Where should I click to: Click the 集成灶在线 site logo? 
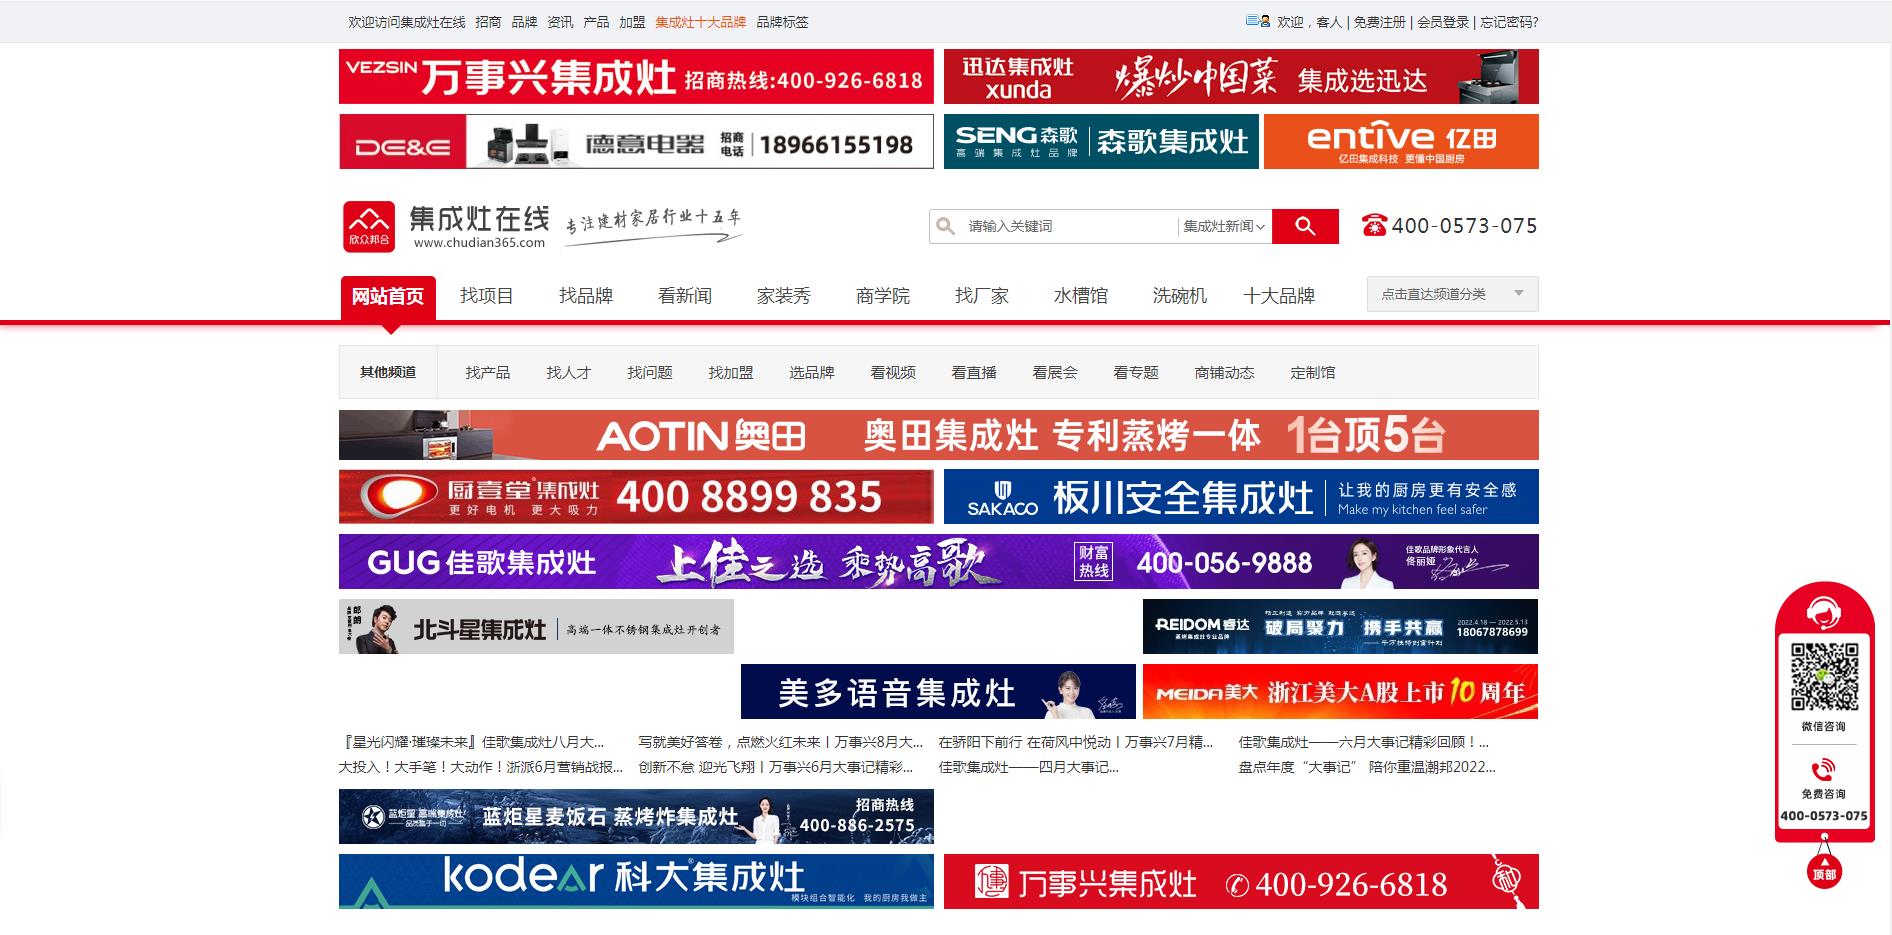point(447,227)
